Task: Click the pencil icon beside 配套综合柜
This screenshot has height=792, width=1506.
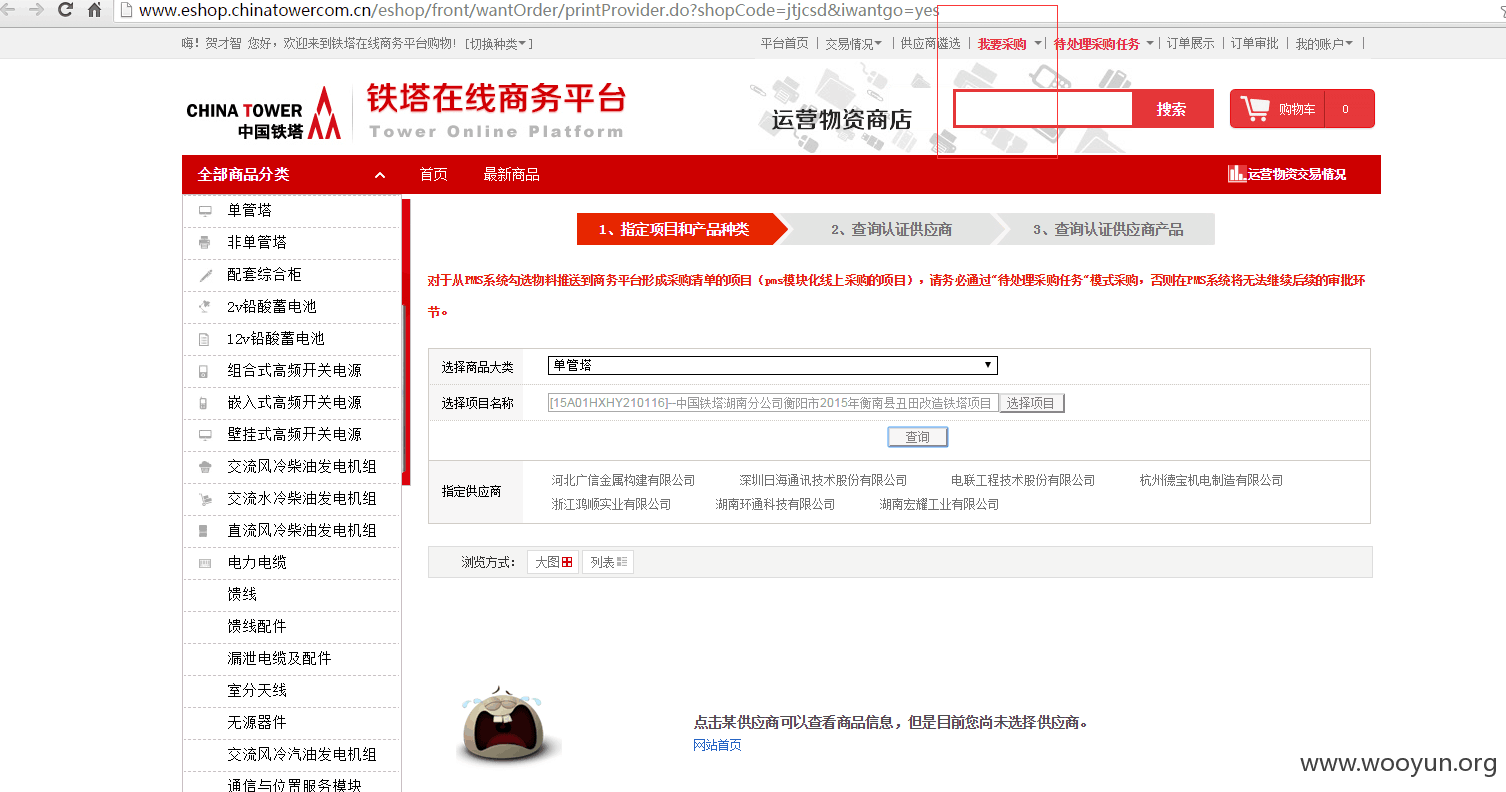Action: (x=205, y=275)
